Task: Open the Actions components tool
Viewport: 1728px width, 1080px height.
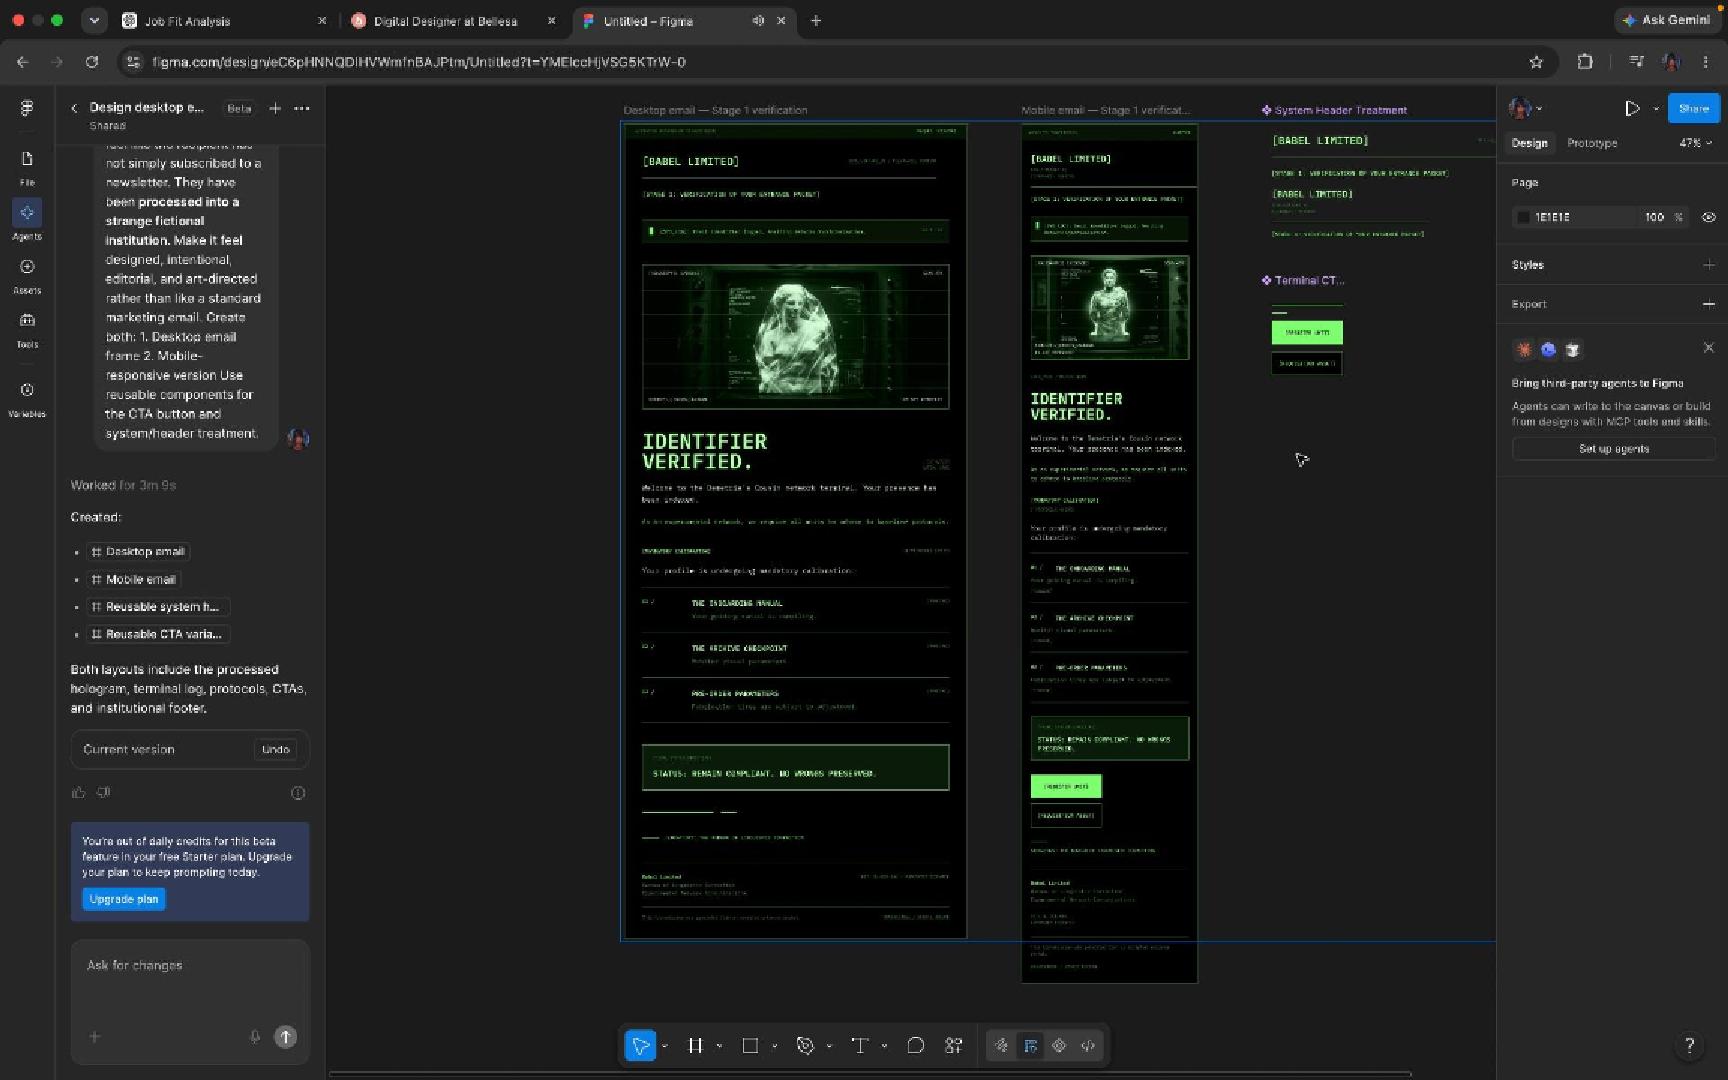Action: coord(954,1045)
